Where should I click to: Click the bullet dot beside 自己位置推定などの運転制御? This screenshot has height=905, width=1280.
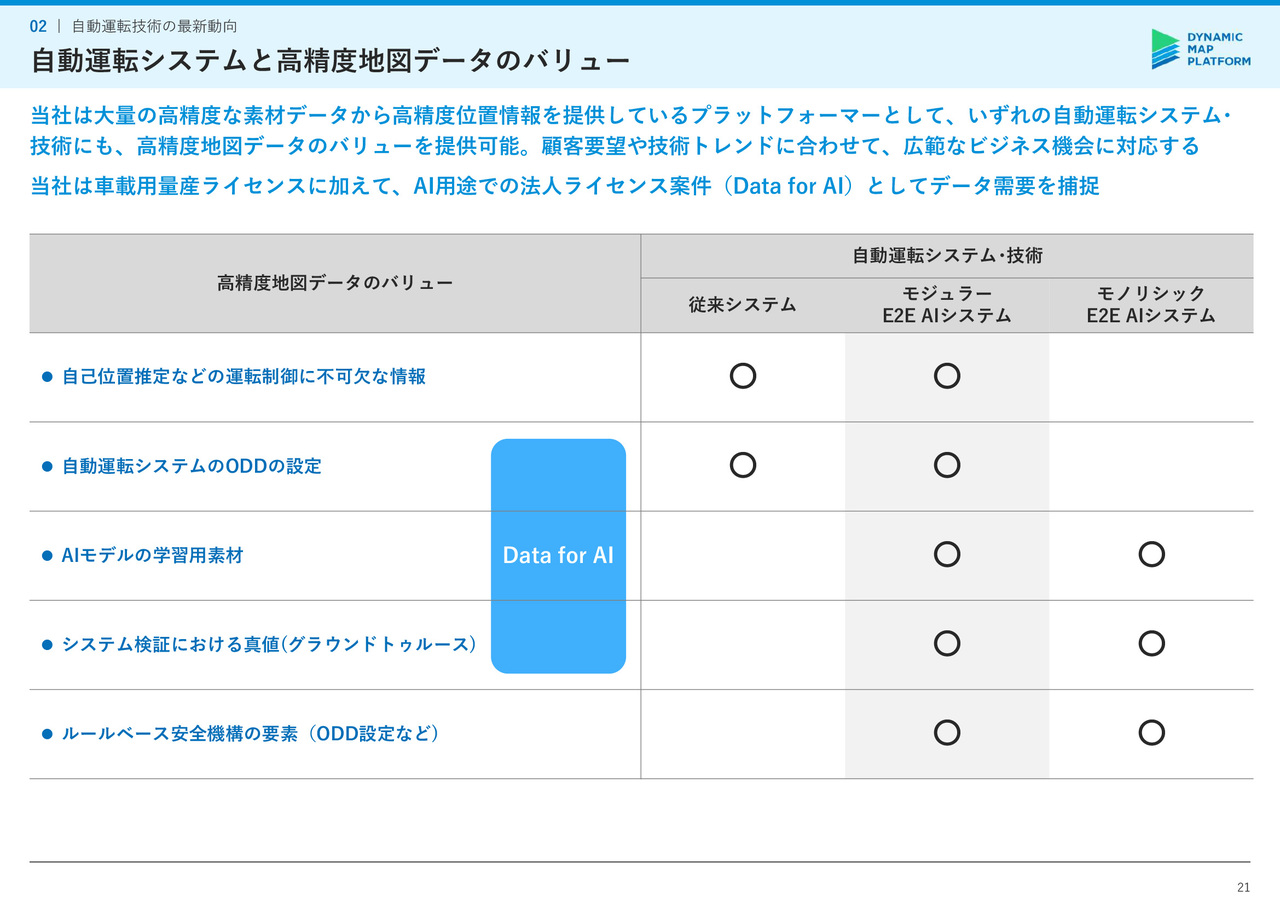click(x=46, y=378)
